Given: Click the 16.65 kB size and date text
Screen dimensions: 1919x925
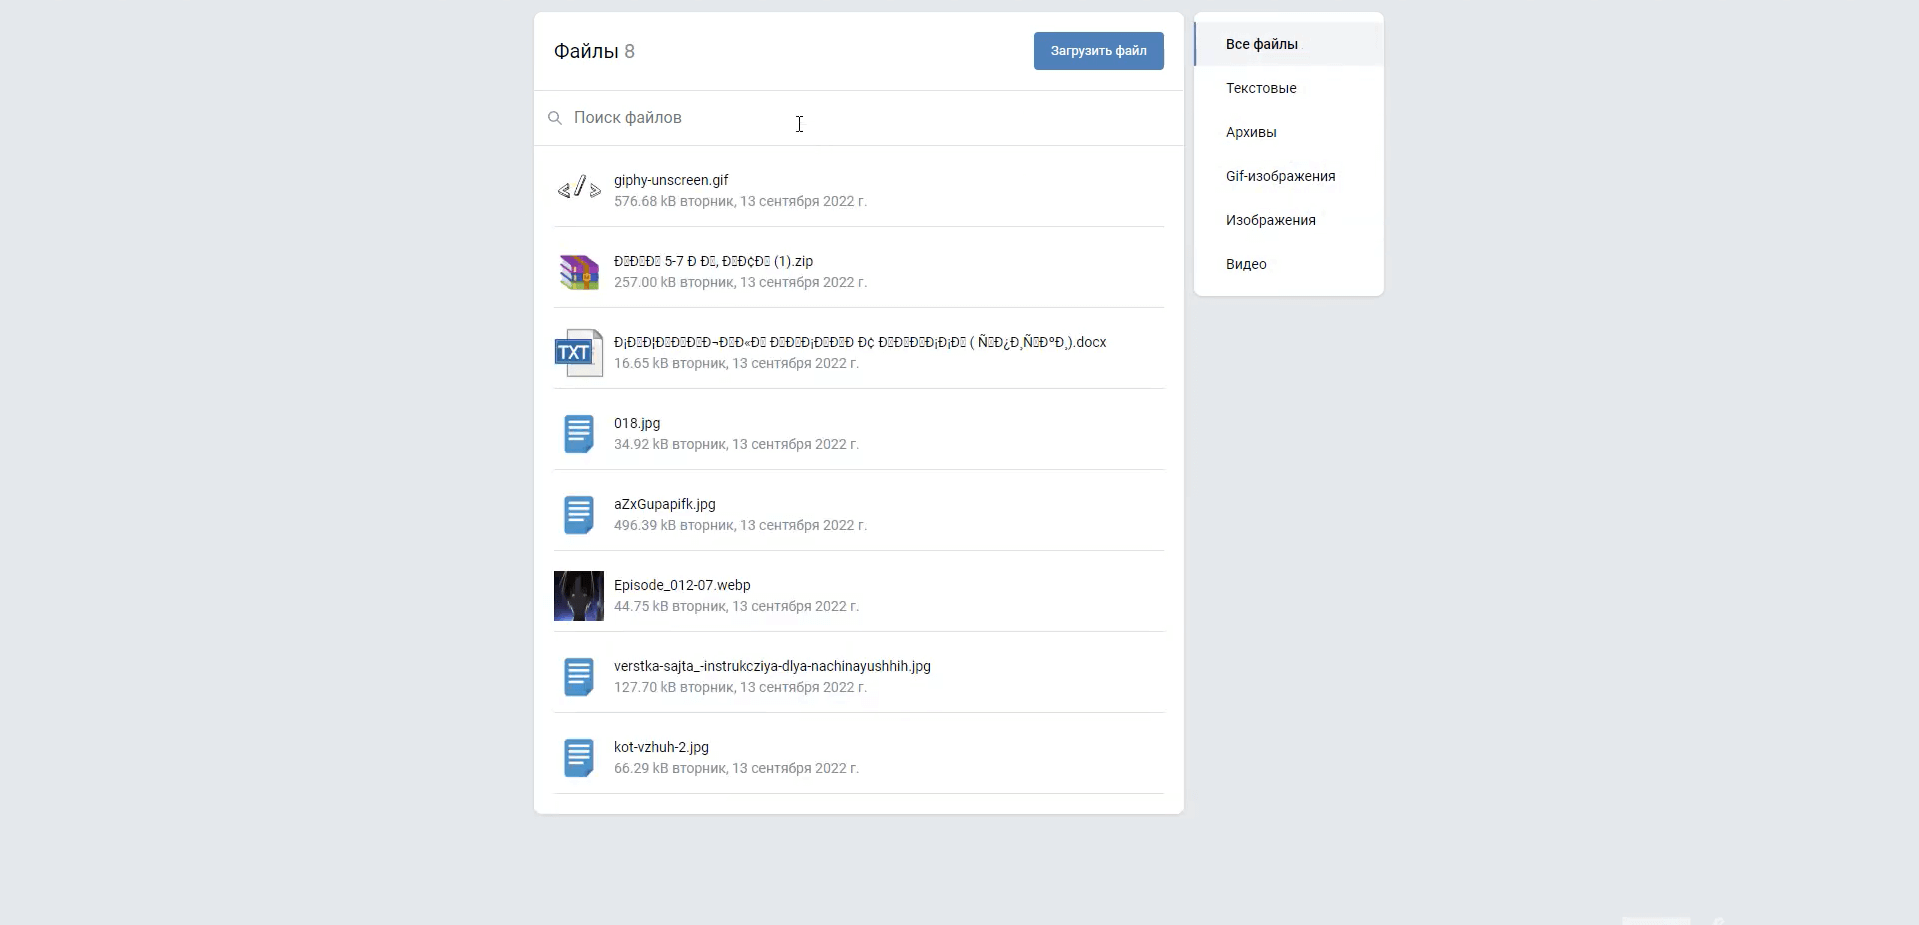Looking at the screenshot, I should (x=736, y=363).
